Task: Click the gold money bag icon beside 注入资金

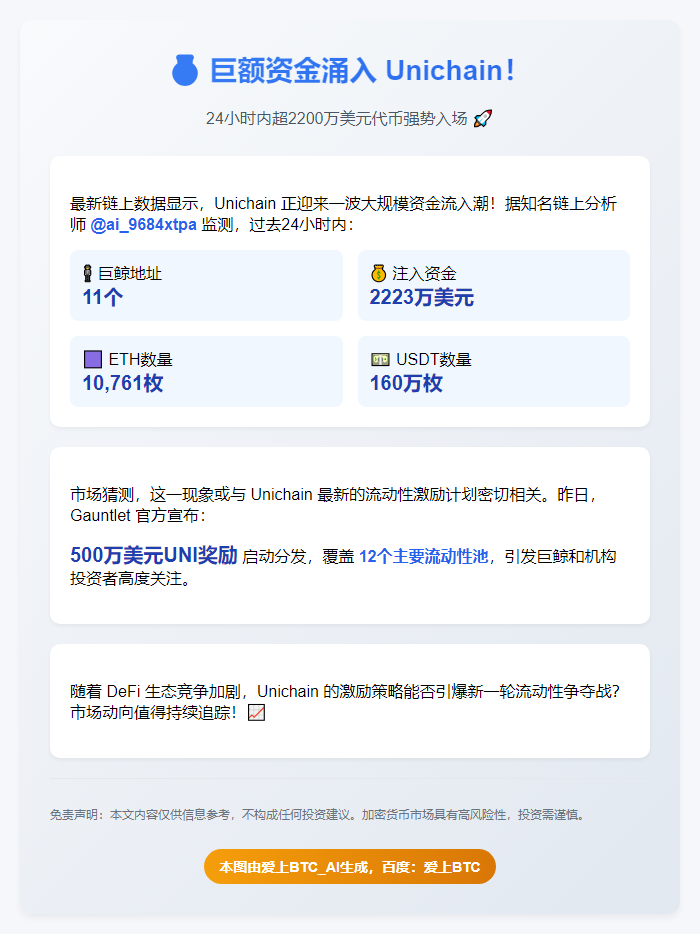Action: 379,273
